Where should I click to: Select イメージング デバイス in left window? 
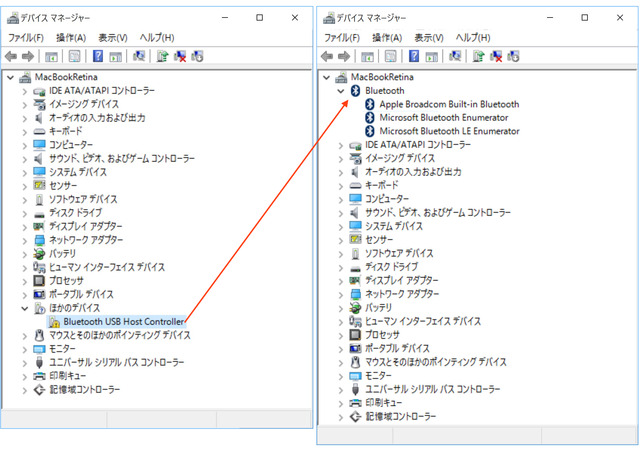[x=84, y=104]
